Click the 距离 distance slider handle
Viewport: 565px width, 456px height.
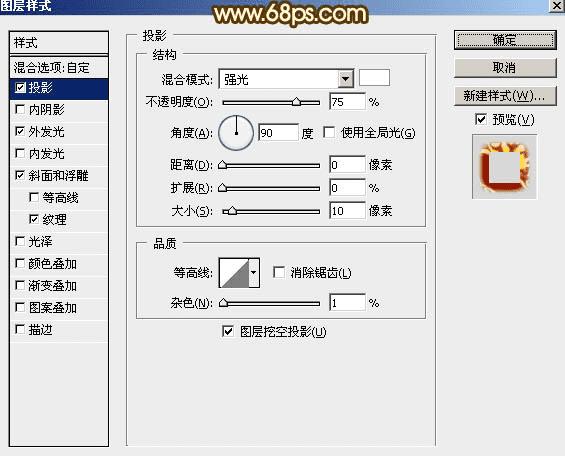pyautogui.click(x=223, y=165)
